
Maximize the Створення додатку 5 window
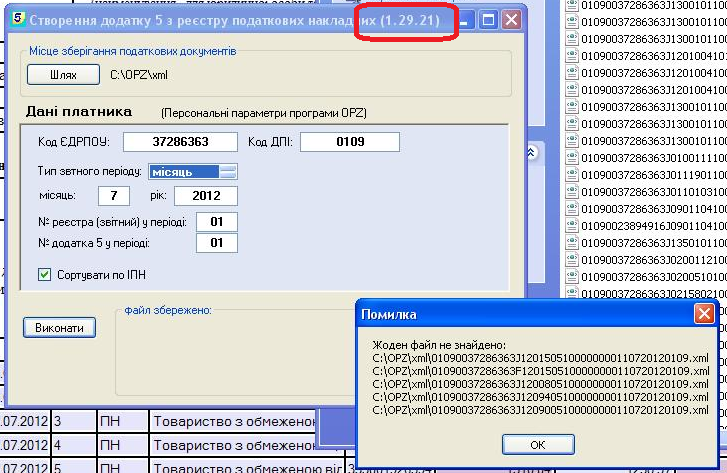[489, 19]
